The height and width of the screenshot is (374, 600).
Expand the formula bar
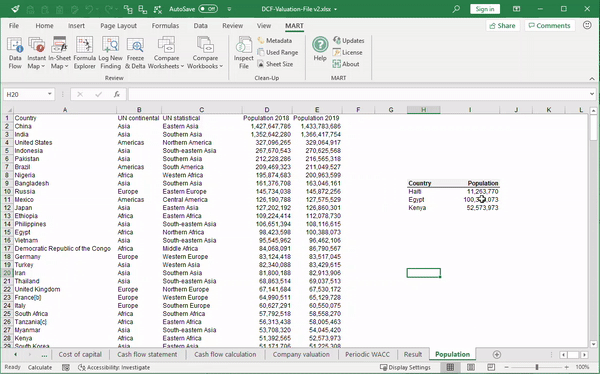(592, 94)
